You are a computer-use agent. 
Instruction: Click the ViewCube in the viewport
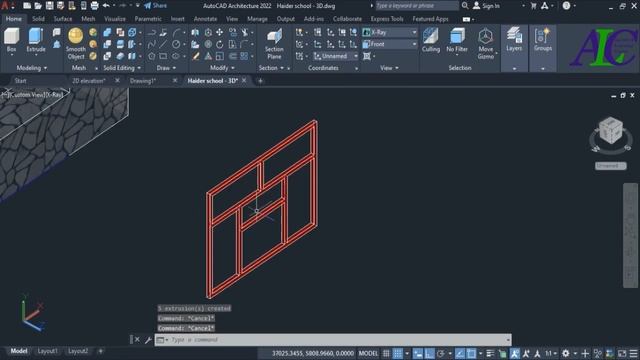point(611,131)
